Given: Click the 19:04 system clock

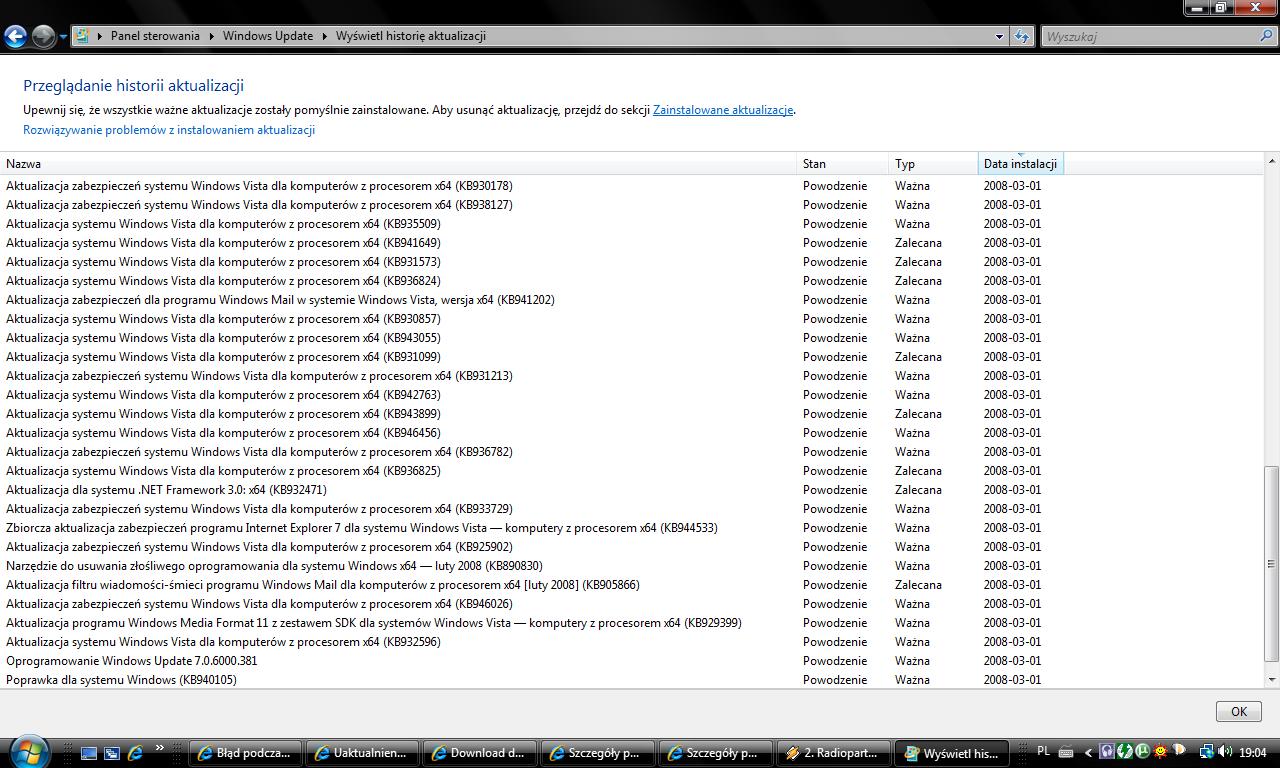Looking at the screenshot, I should click(x=1253, y=752).
